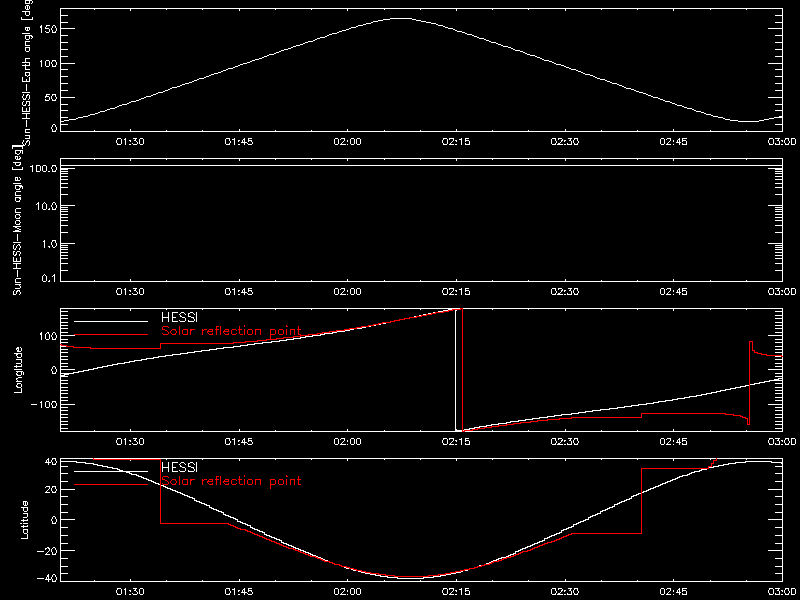Viewport: 800px width, 600px height.
Task: Click the 100 tick label on Earth angle axis
Action: point(46,63)
